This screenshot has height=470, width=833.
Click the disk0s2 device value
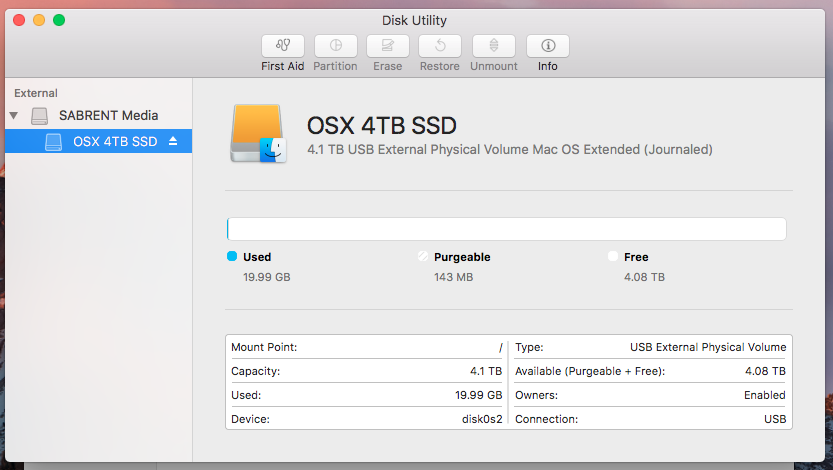coord(482,418)
